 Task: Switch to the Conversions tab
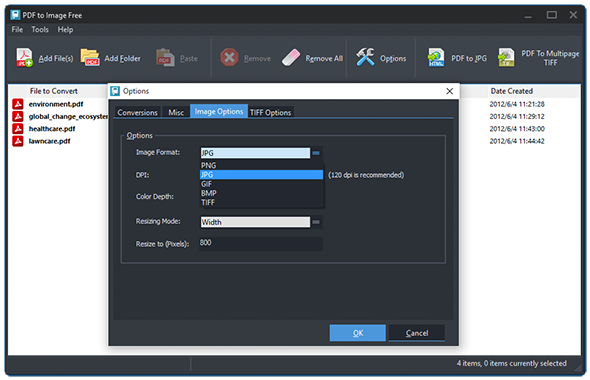(x=137, y=112)
